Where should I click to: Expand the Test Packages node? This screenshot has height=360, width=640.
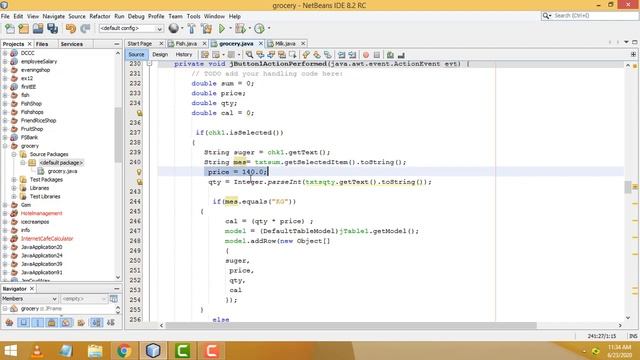pos(14,180)
